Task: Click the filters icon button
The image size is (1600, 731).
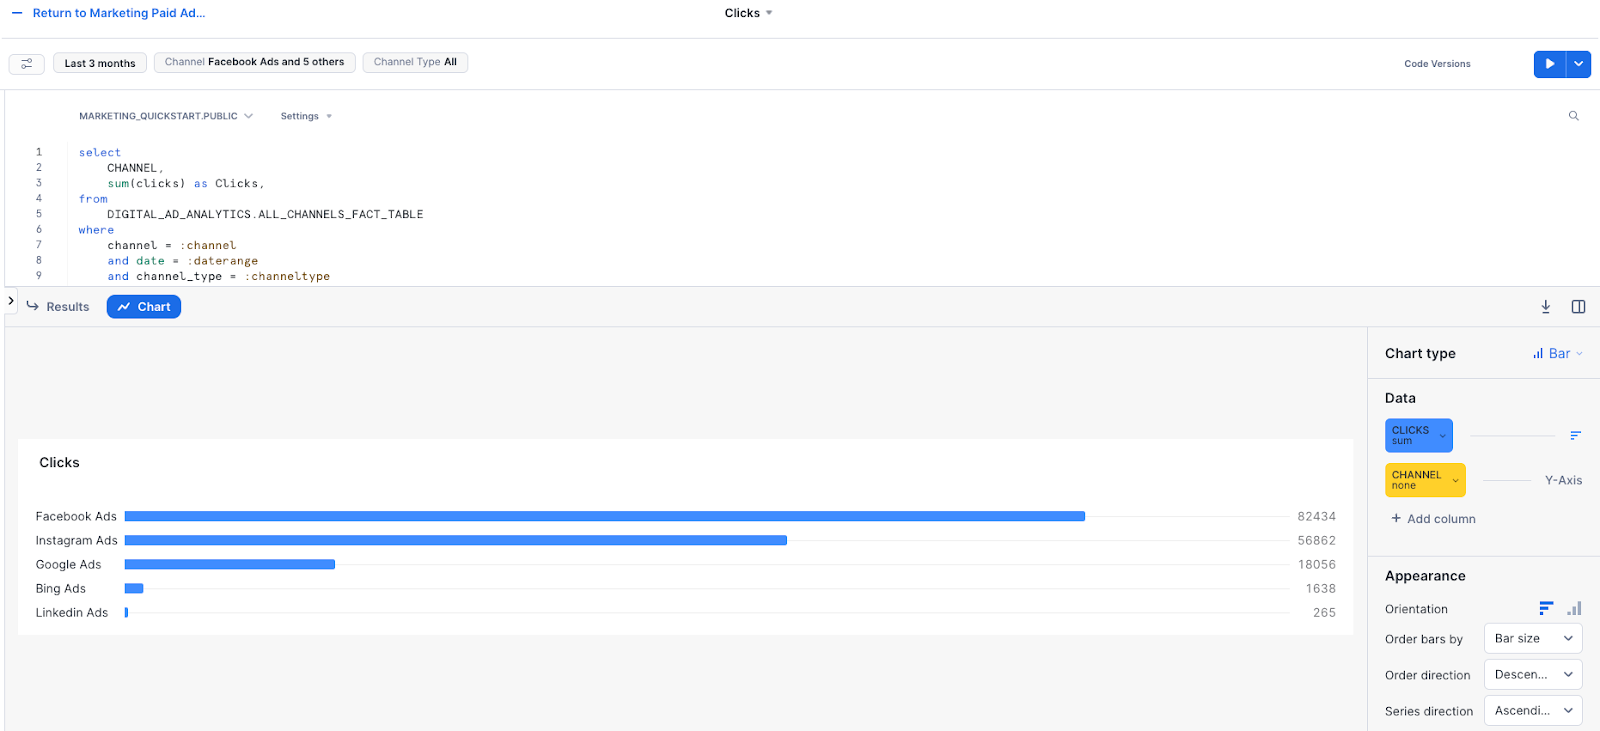Action: (26, 63)
